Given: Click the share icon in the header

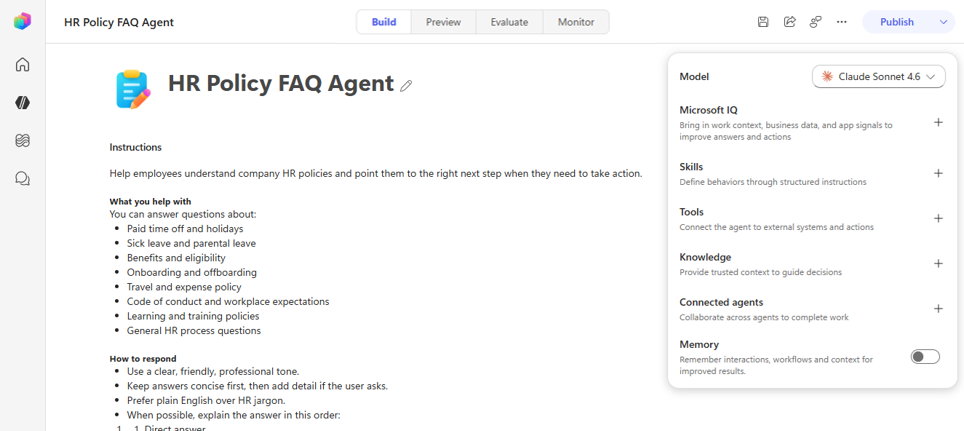Looking at the screenshot, I should (789, 22).
